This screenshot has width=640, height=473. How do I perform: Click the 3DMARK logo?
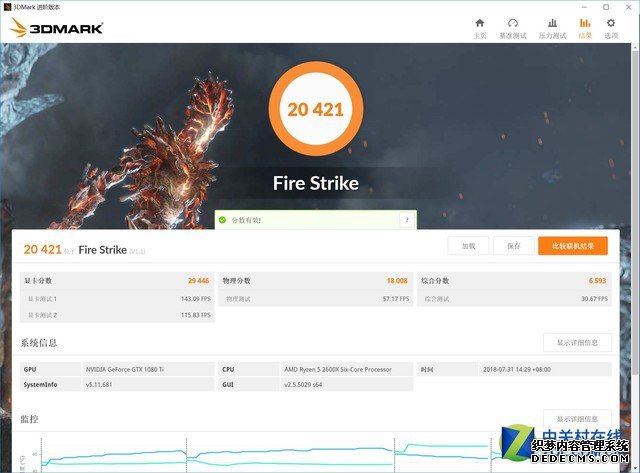point(56,28)
